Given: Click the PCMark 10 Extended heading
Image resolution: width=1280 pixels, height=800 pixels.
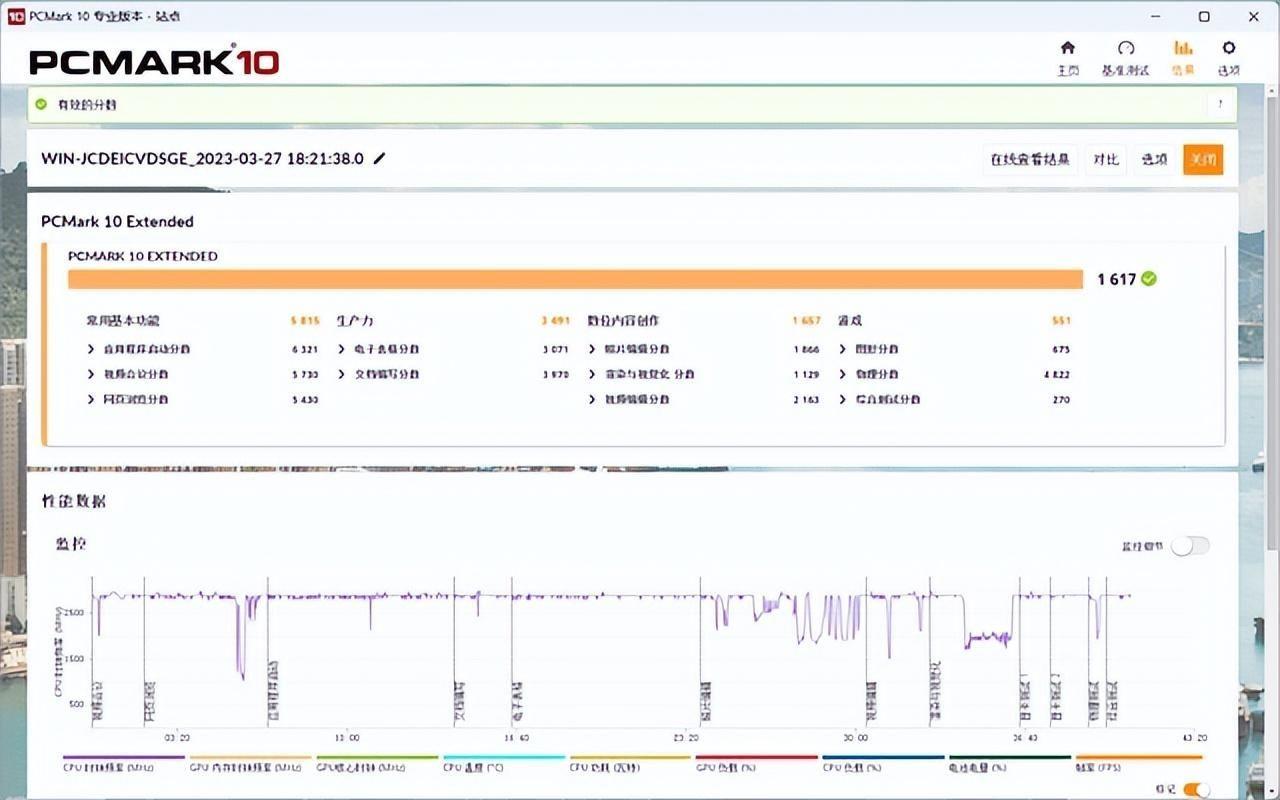Looking at the screenshot, I should (117, 221).
